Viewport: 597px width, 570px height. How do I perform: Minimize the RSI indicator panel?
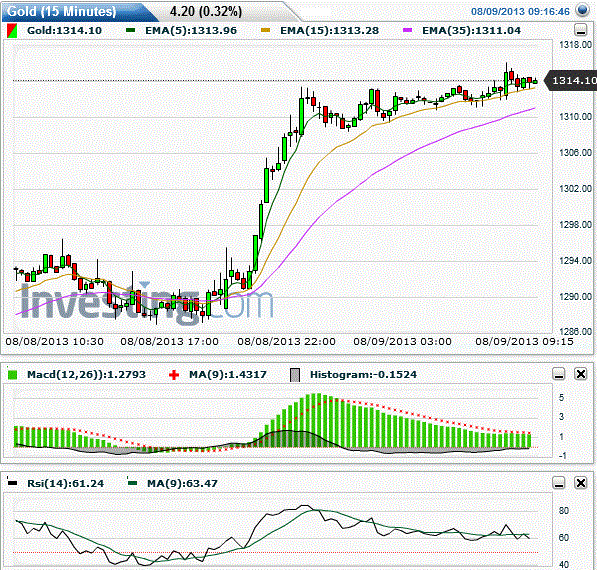coord(559,483)
